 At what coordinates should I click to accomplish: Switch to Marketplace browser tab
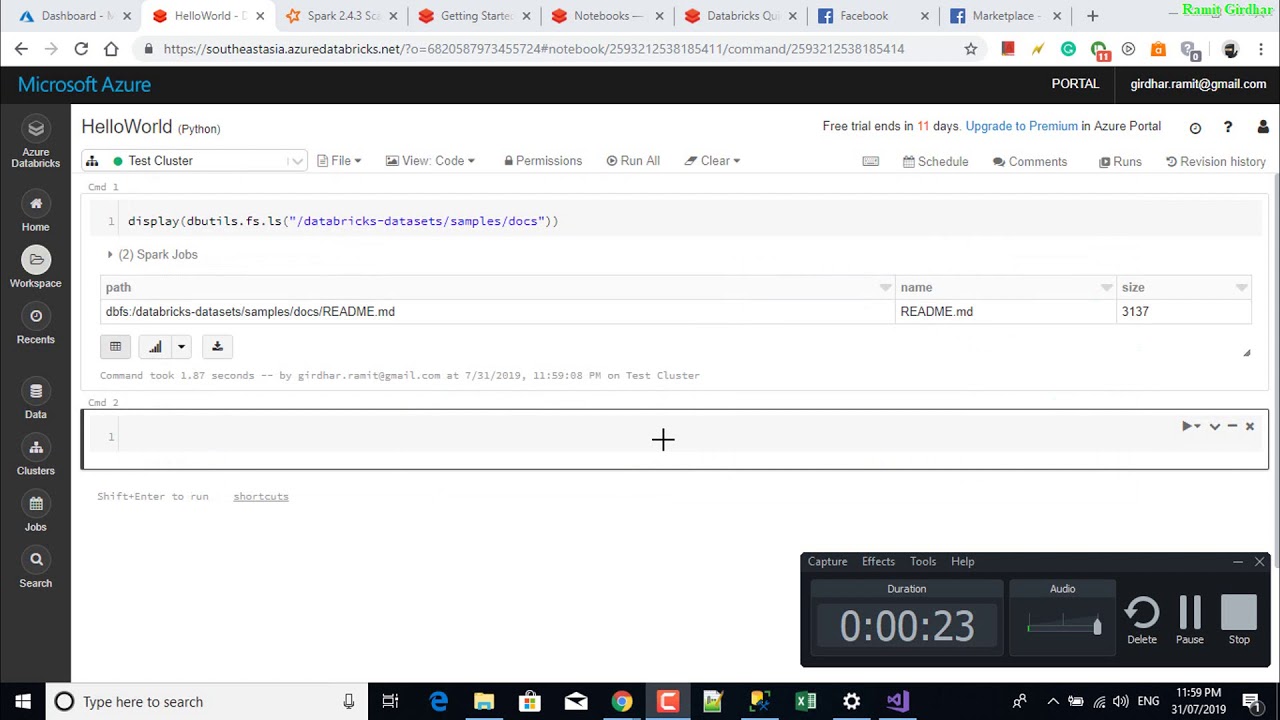coord(1007,16)
